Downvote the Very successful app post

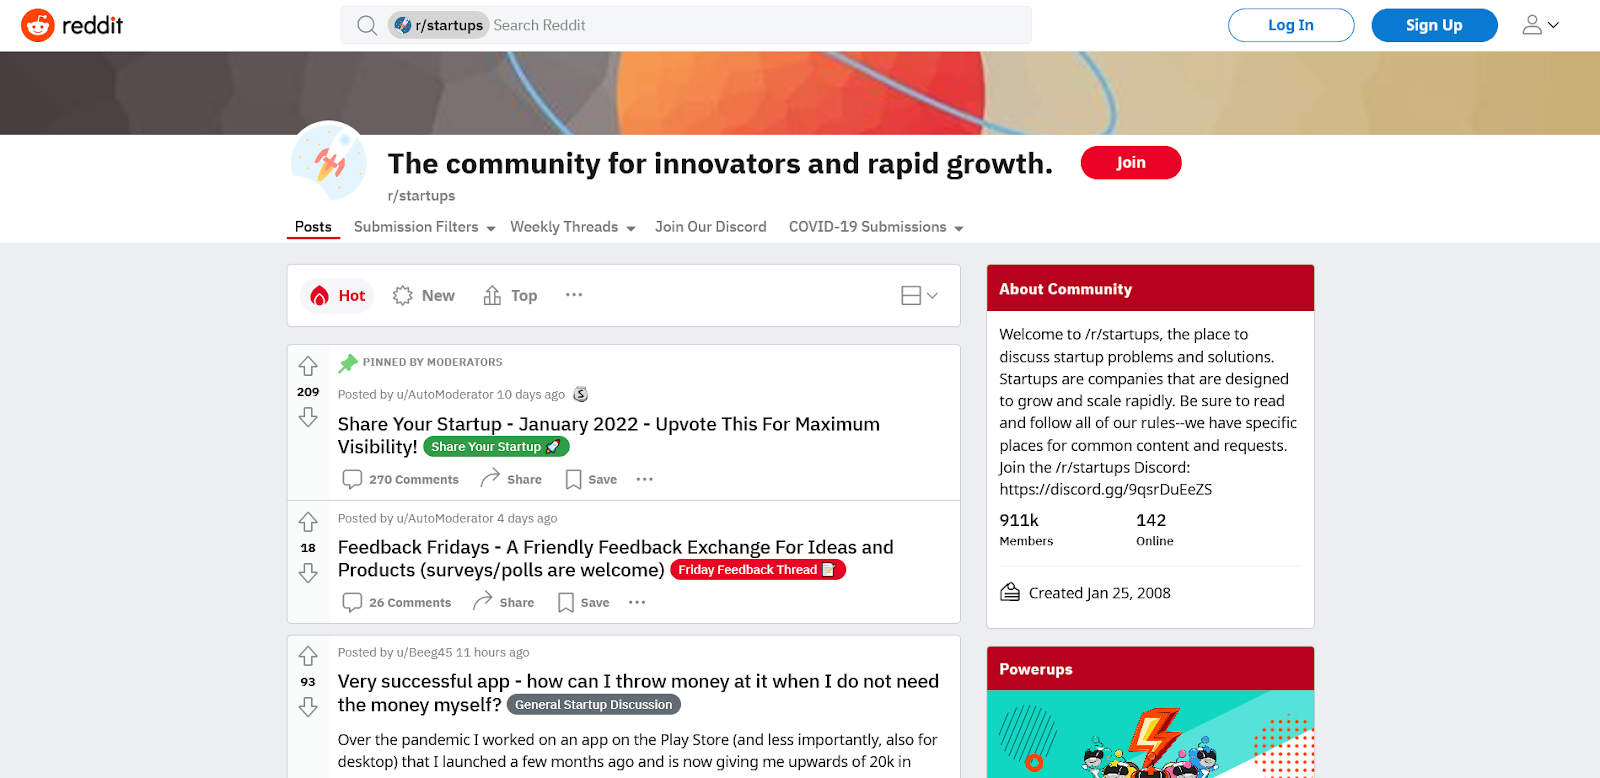(308, 707)
